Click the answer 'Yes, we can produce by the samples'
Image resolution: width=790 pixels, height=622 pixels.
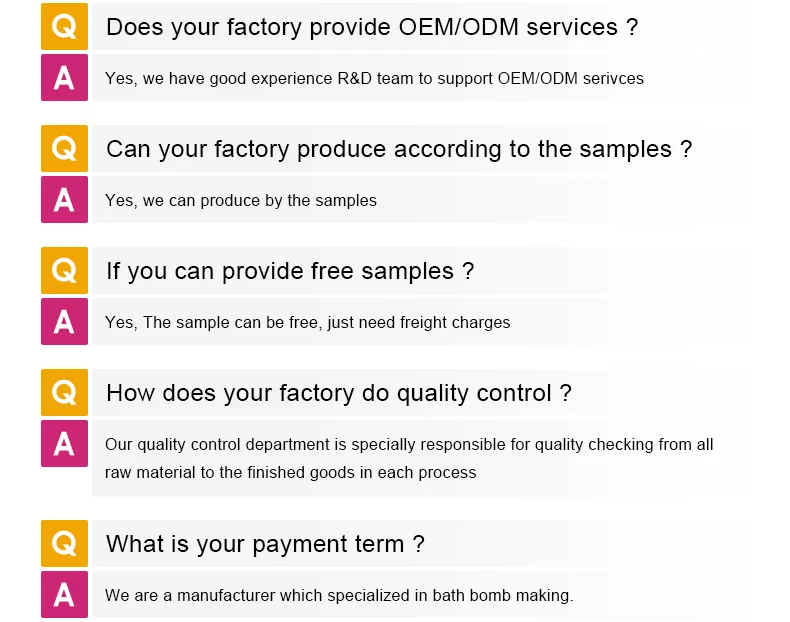tap(240, 200)
